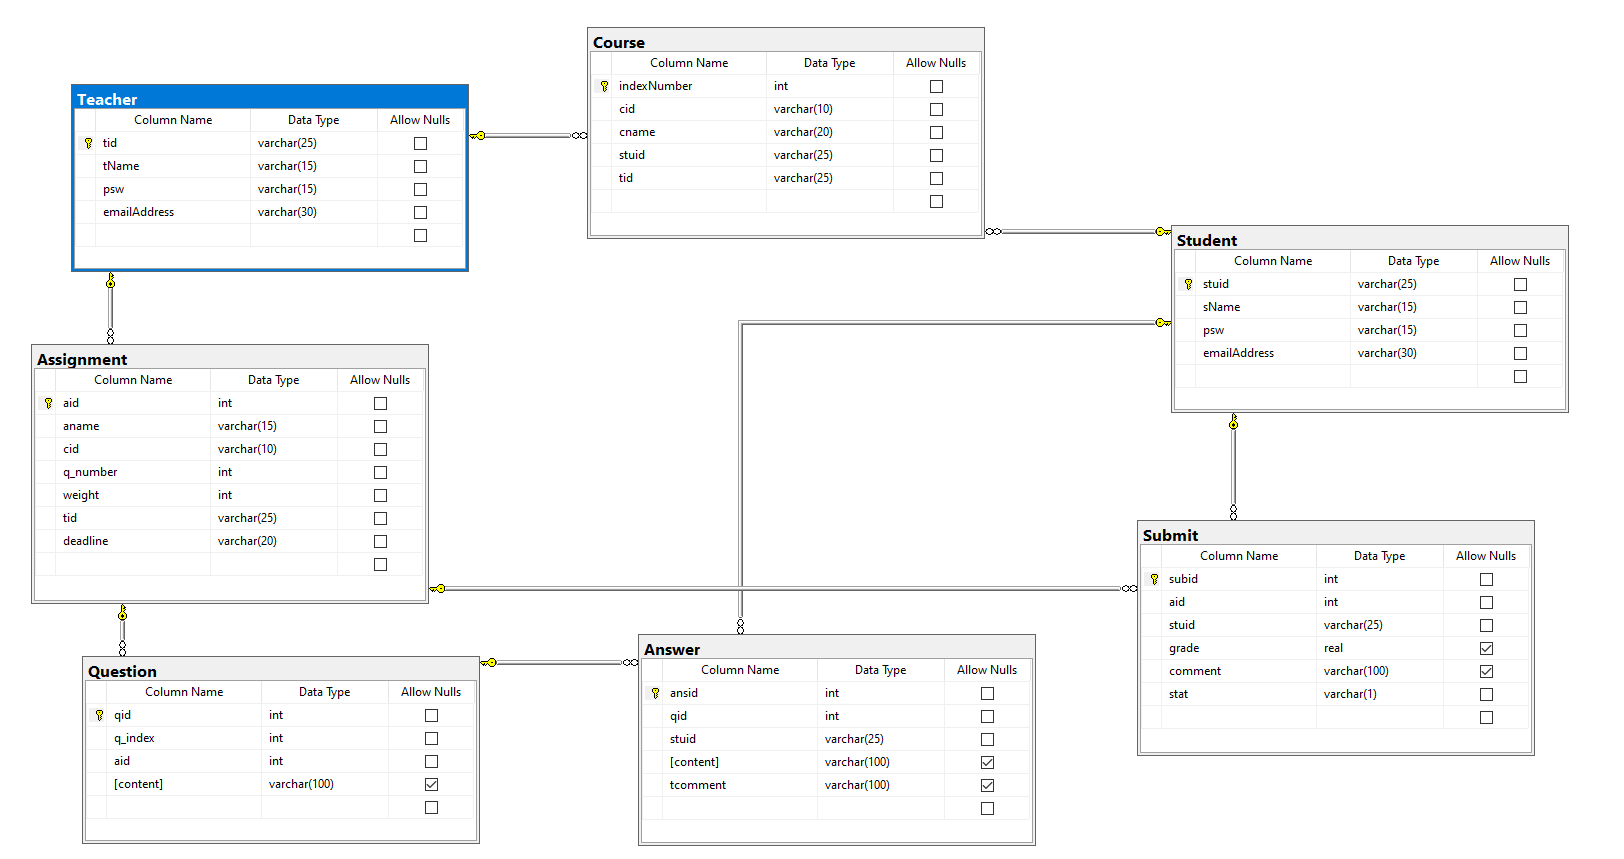Select the key endpoint of relationship at Teacher's right edge
Screen dimensions: 1624x859
[478, 135]
